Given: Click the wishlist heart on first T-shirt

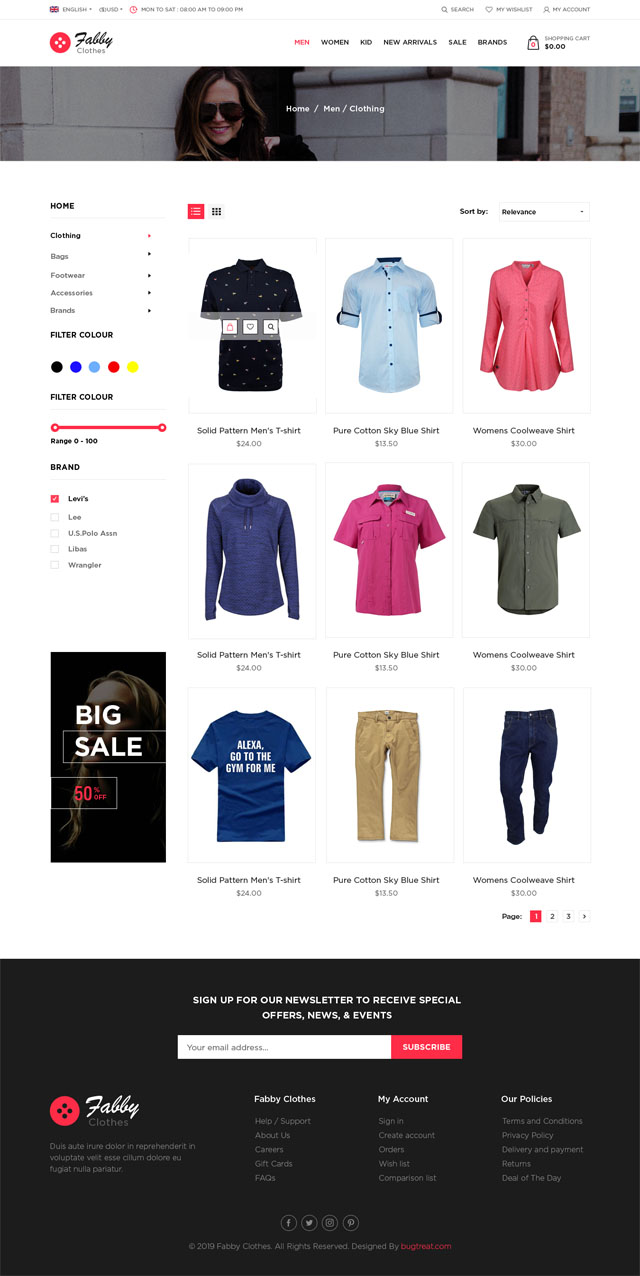Looking at the screenshot, I should (250, 327).
